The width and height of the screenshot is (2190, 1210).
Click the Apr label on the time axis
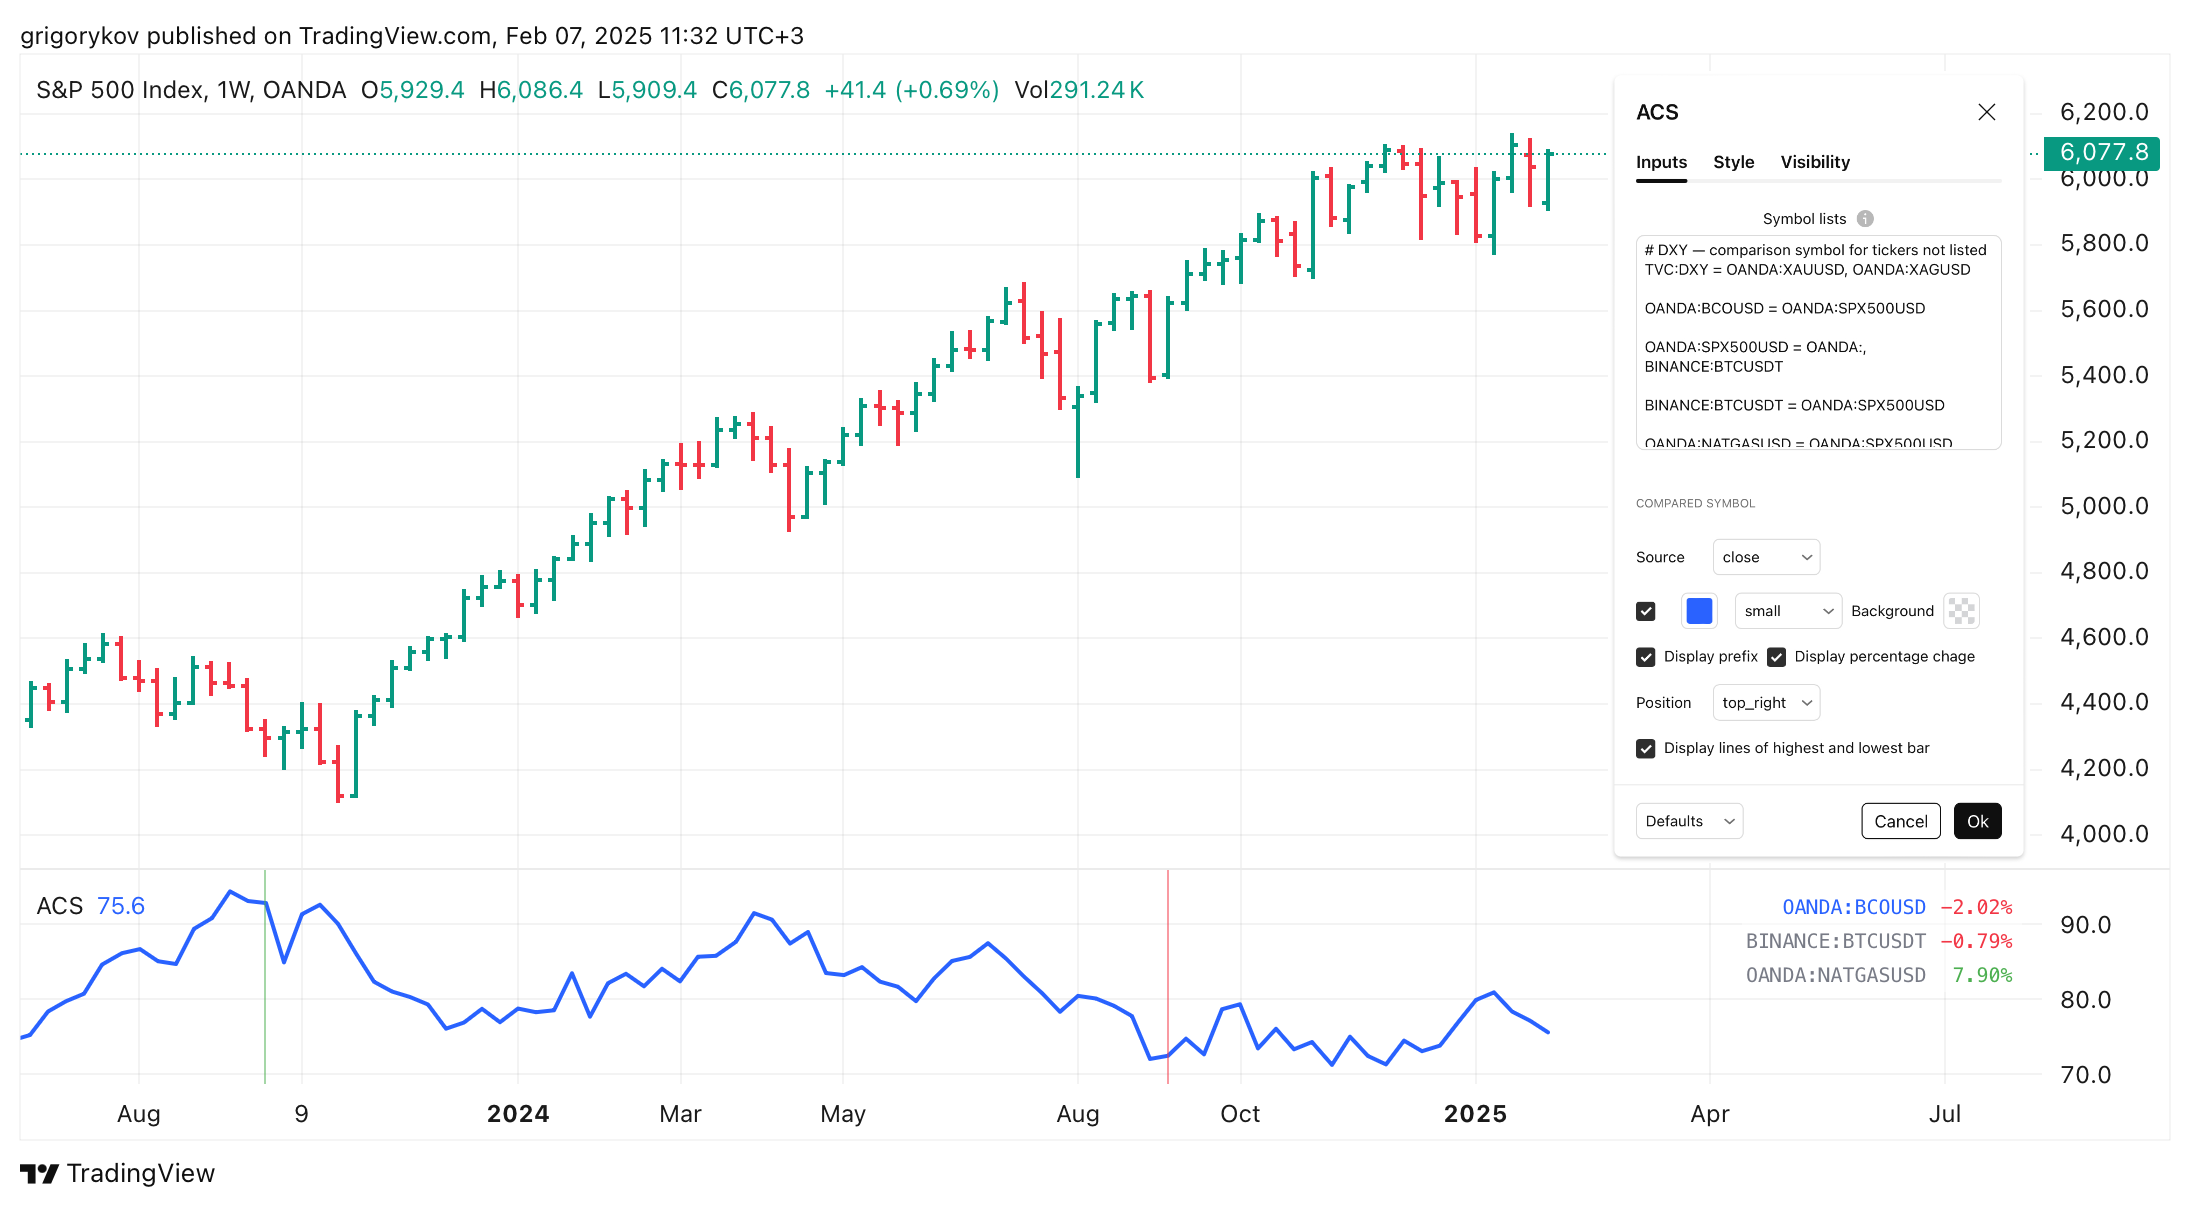(1710, 1114)
